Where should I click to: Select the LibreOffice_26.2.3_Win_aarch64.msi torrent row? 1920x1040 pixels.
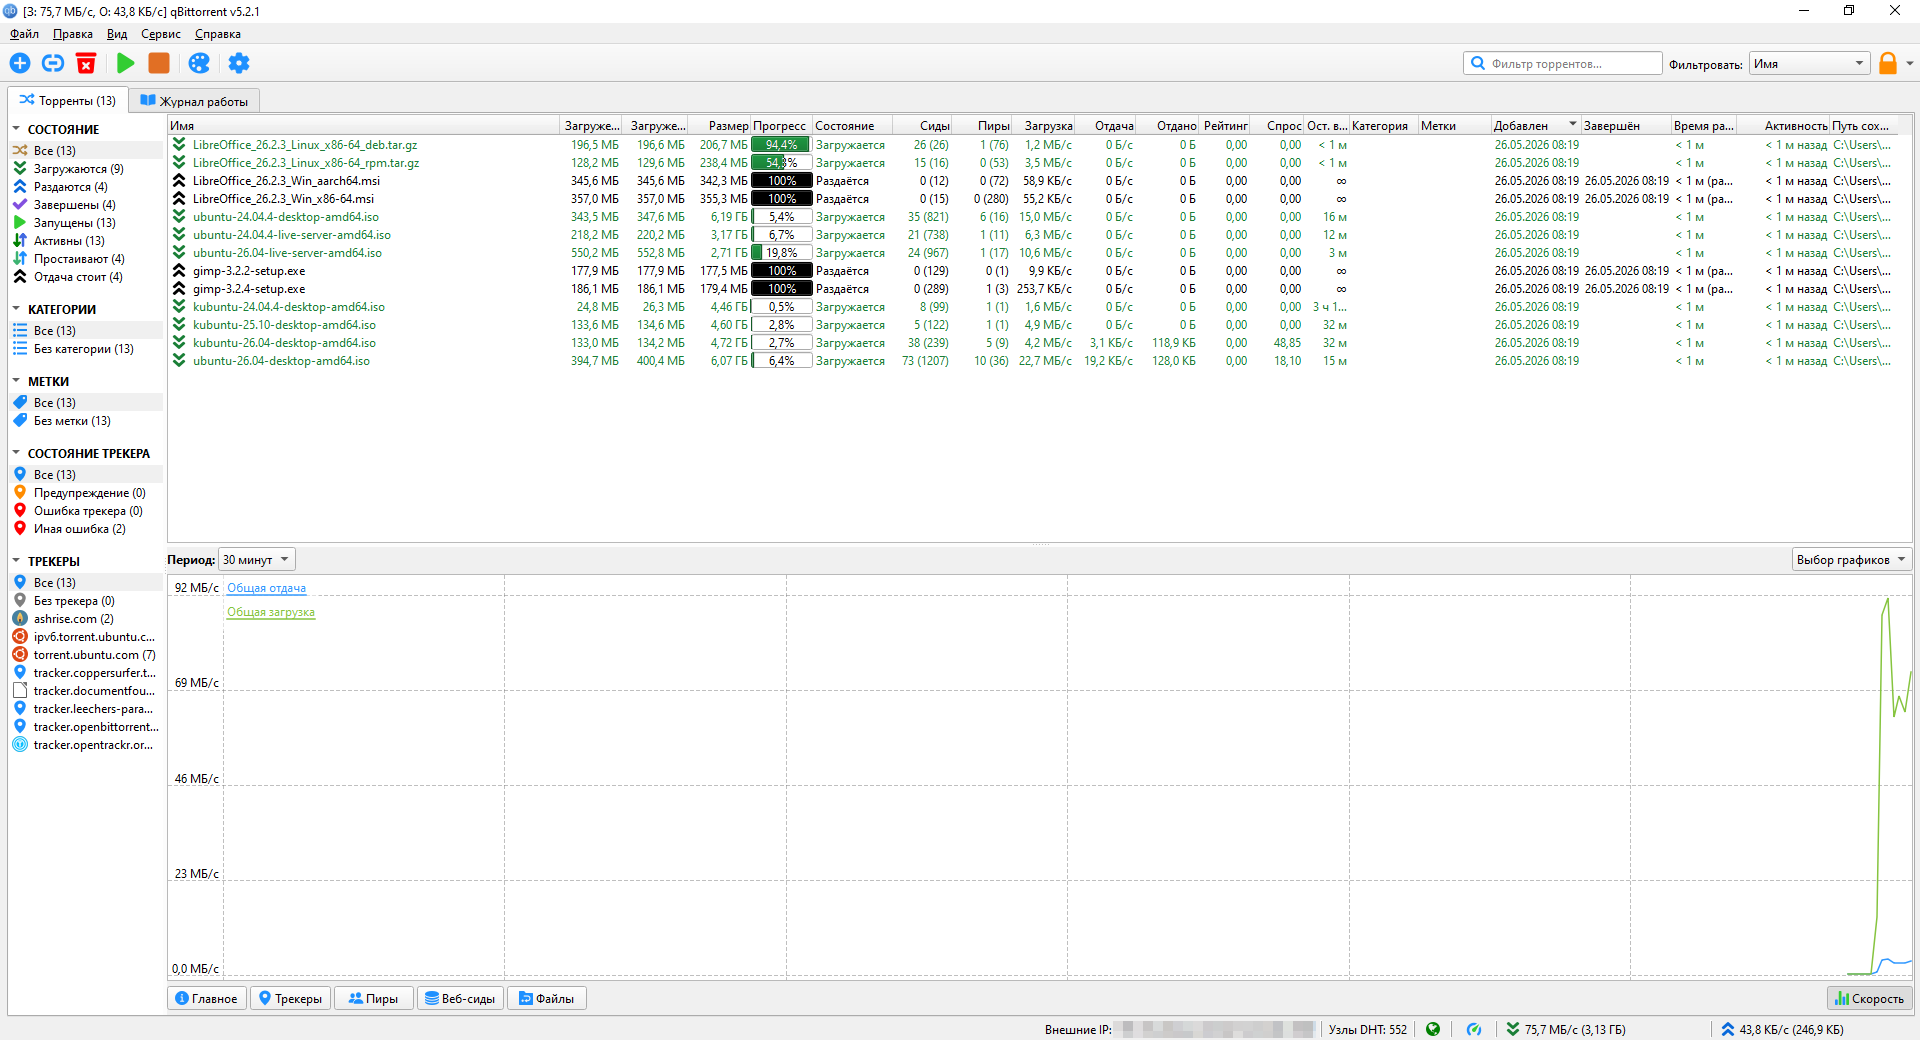tap(1040, 181)
